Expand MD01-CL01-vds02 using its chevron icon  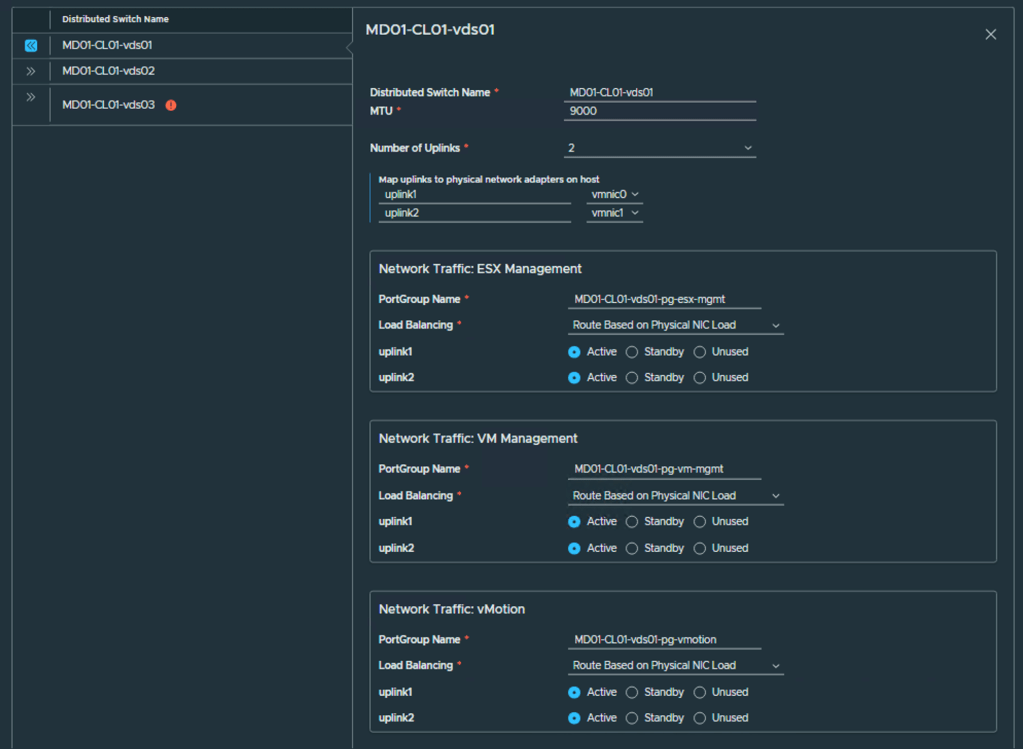click(x=31, y=71)
